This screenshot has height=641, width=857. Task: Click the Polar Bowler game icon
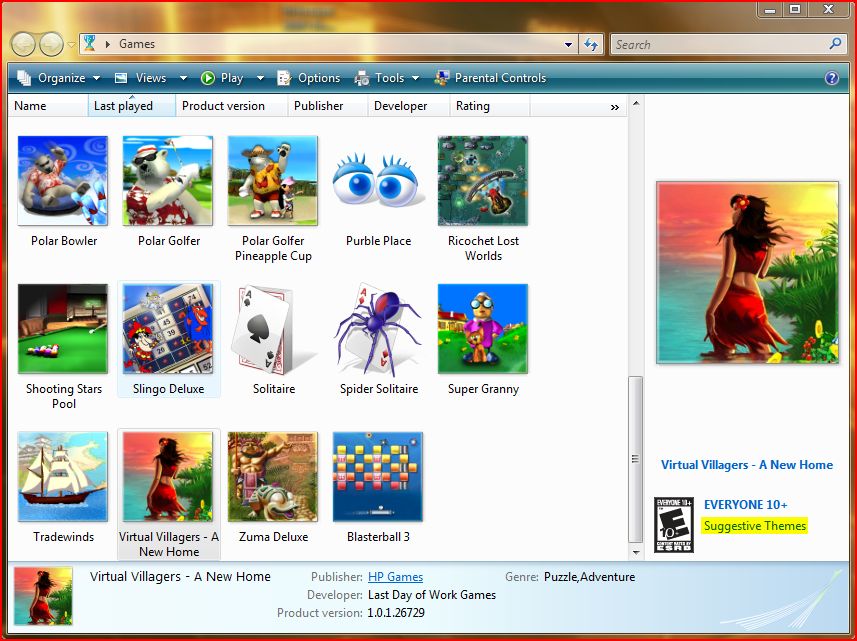(63, 181)
